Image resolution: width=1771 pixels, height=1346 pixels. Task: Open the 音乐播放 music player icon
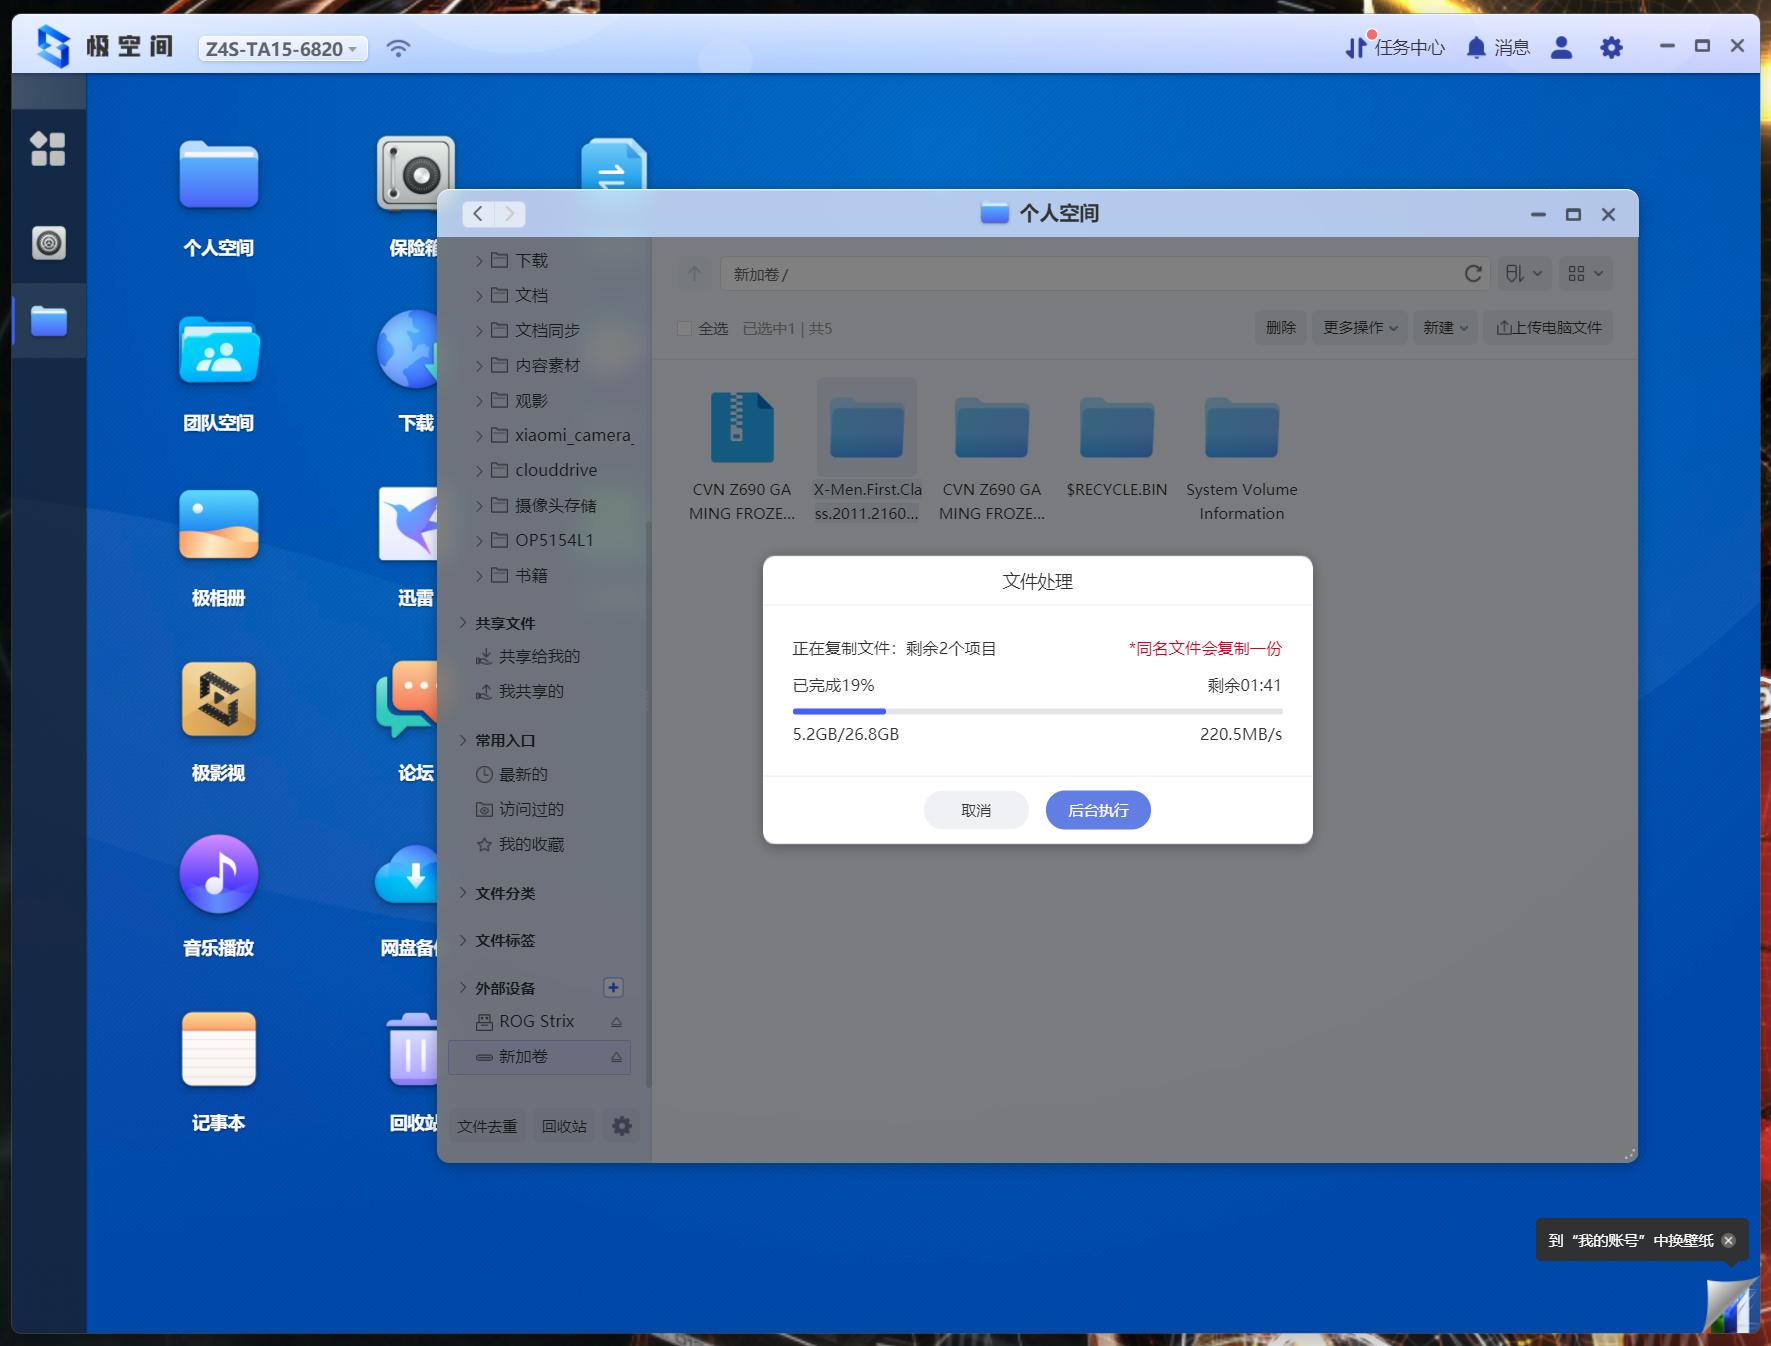pos(218,875)
